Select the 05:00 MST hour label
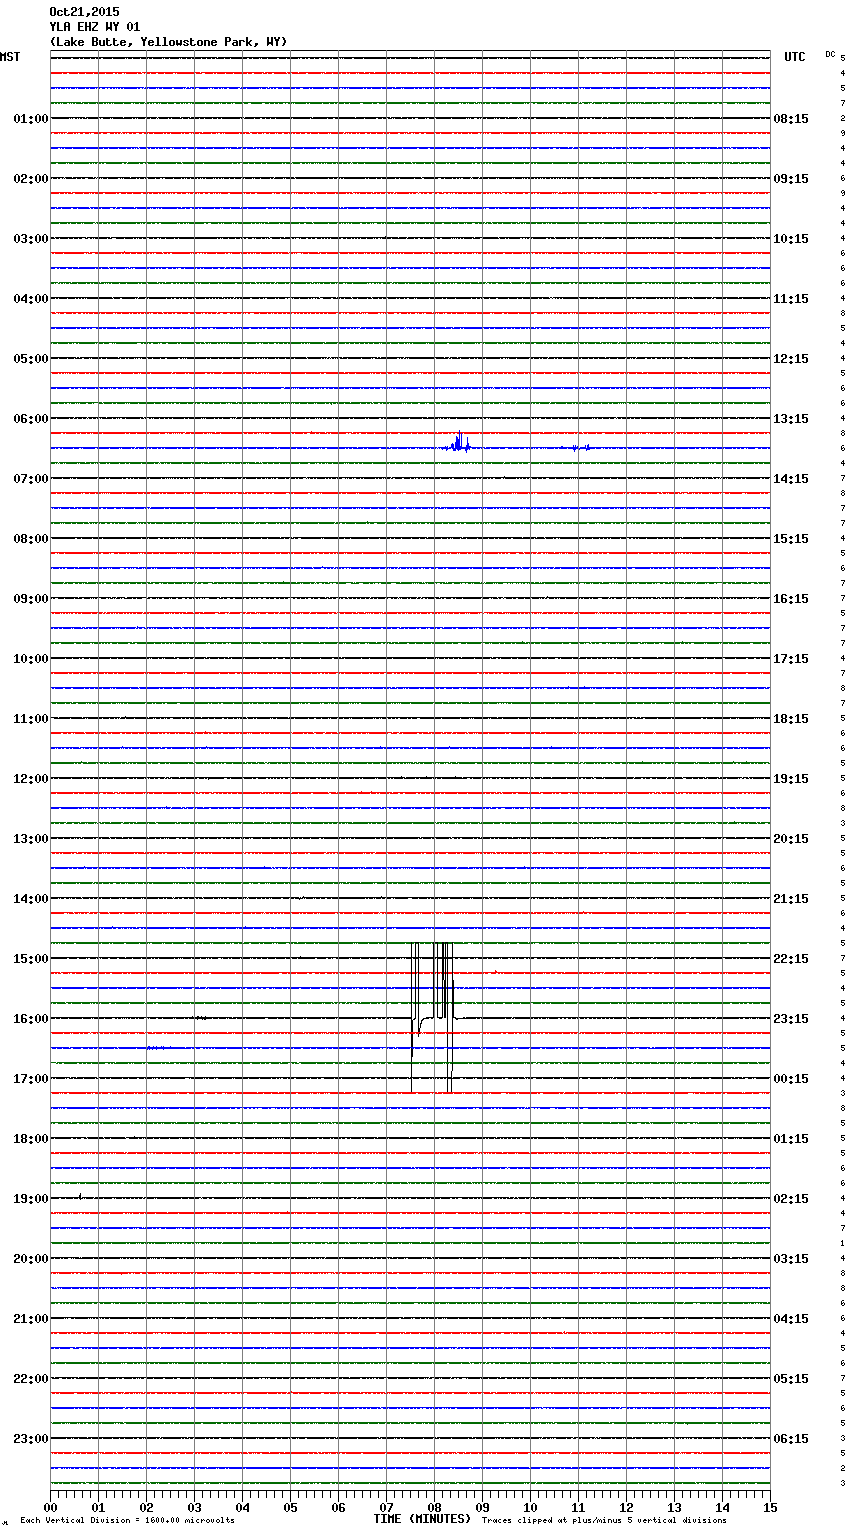The width and height of the screenshot is (850, 1534). coord(31,359)
